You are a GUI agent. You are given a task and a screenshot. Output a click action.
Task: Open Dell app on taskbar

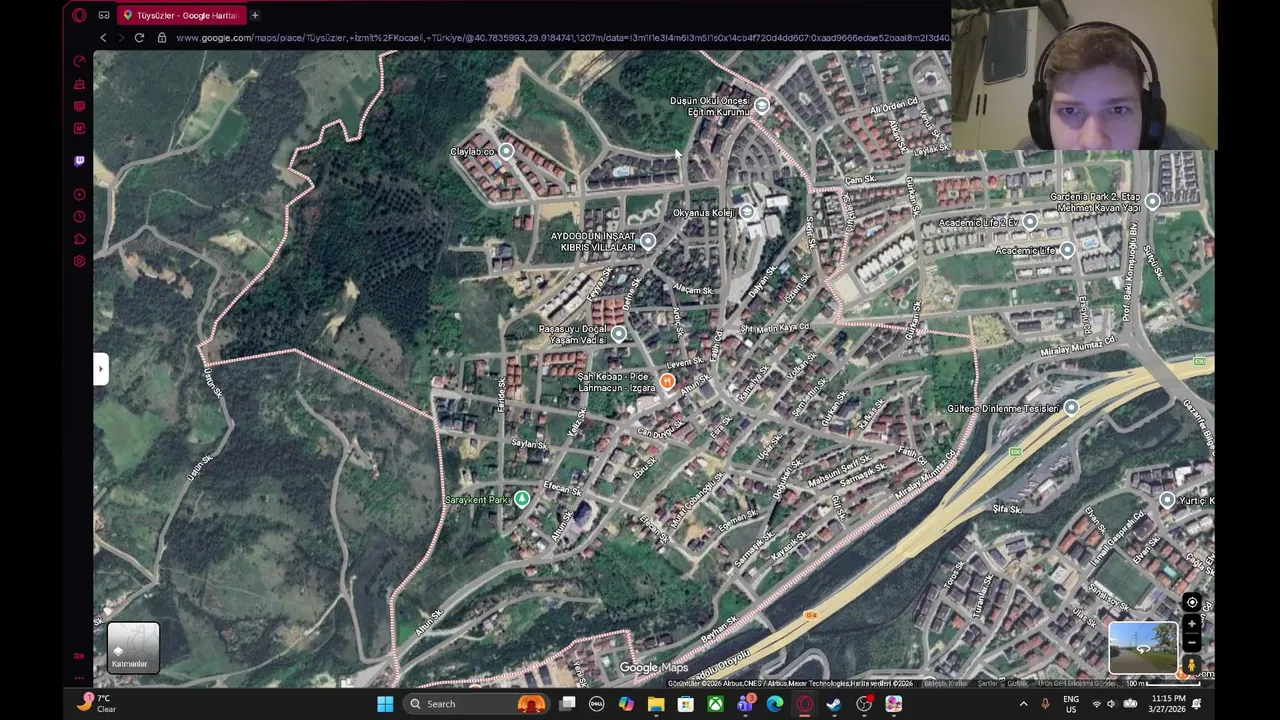(x=597, y=704)
